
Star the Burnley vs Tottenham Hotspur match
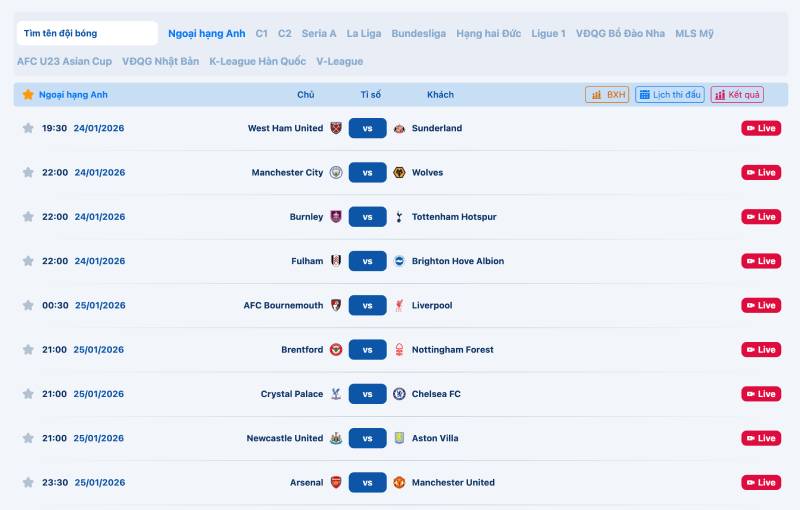point(28,217)
